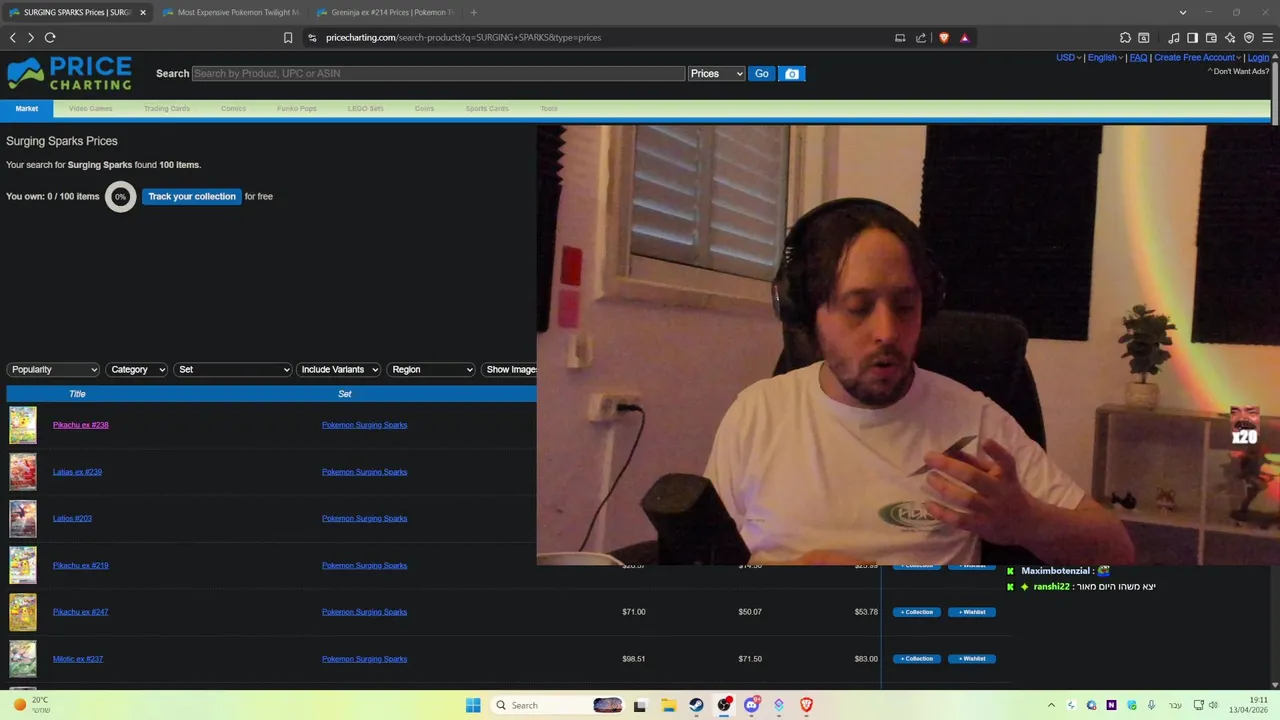Expand the Create Free Account menu

(x=1197, y=58)
